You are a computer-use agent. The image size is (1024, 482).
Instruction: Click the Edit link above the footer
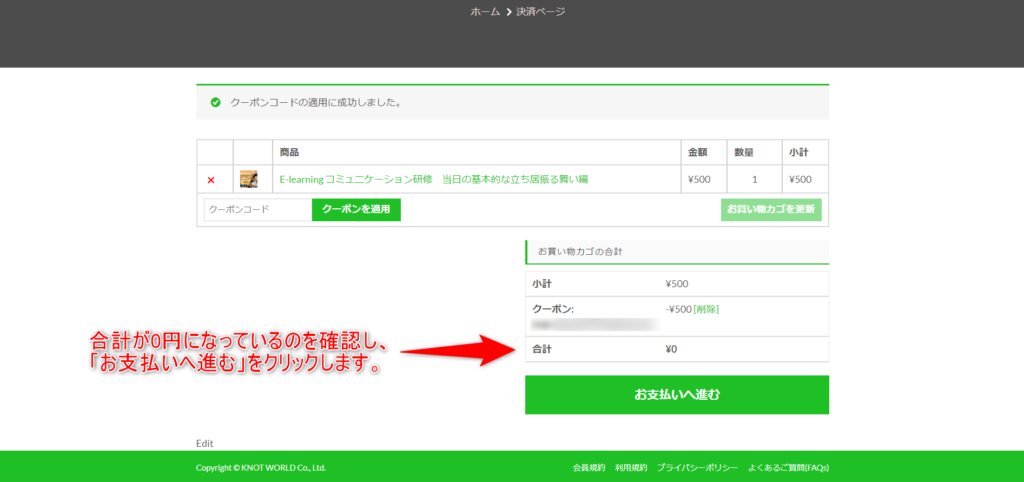coord(205,443)
